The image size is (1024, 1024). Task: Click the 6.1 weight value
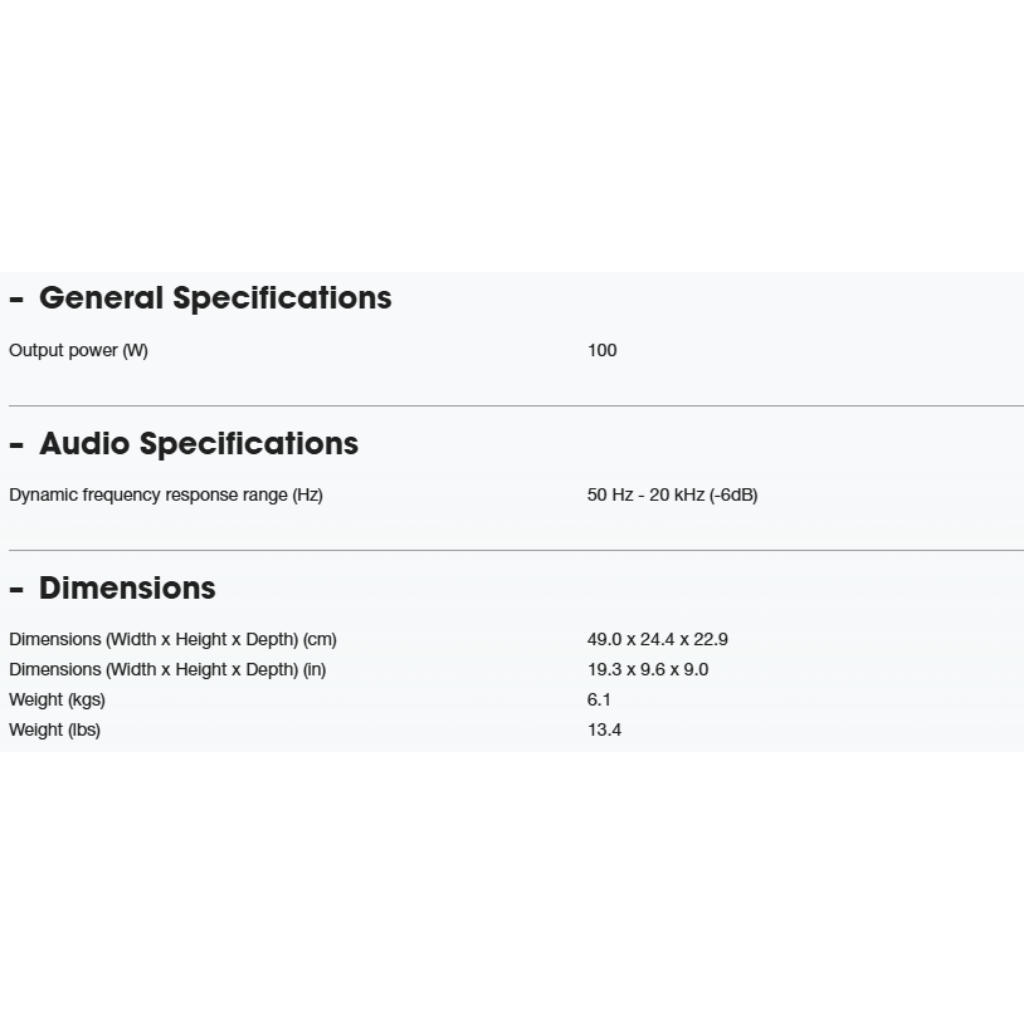click(599, 699)
